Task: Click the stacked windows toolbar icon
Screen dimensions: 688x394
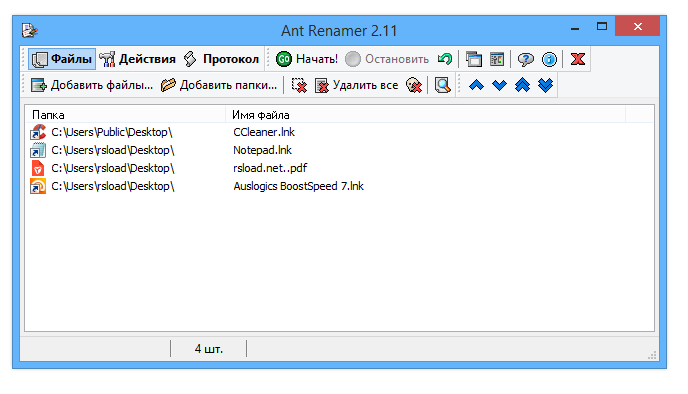Action: point(473,59)
